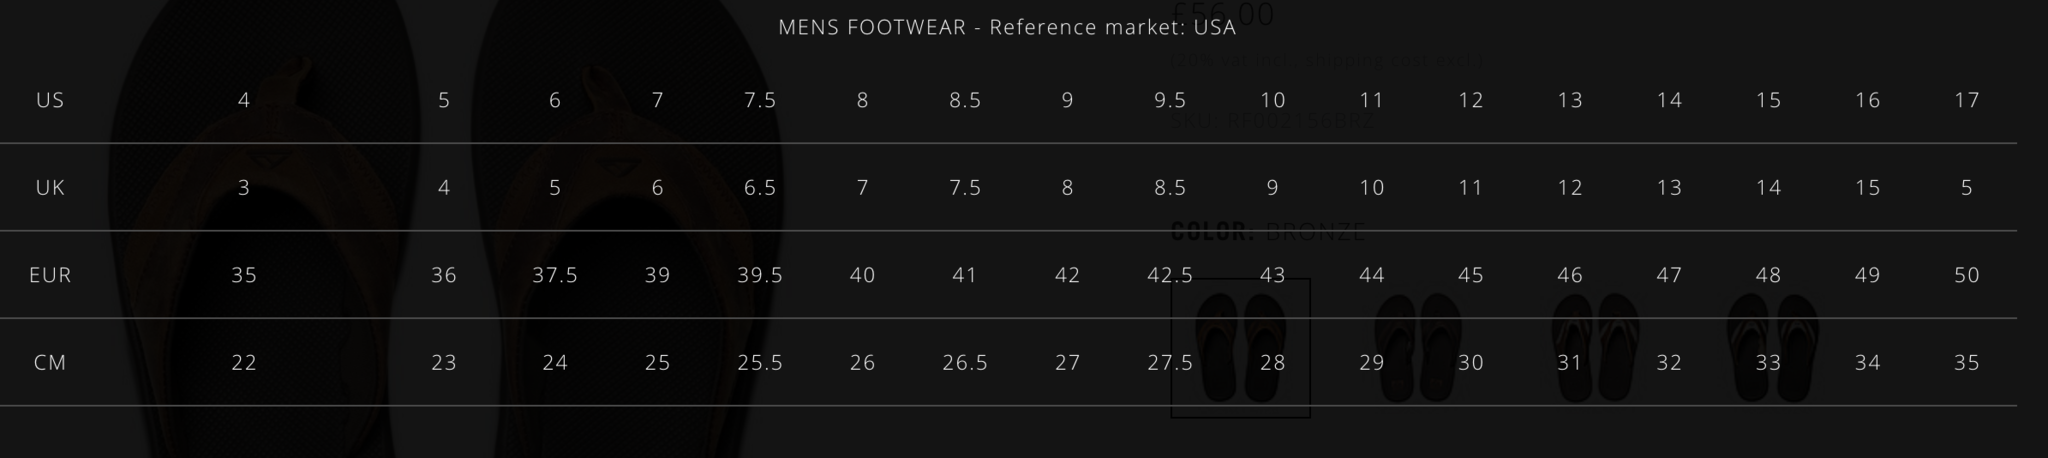Click EUR size 50 cell
The width and height of the screenshot is (2048, 458).
point(1966,275)
